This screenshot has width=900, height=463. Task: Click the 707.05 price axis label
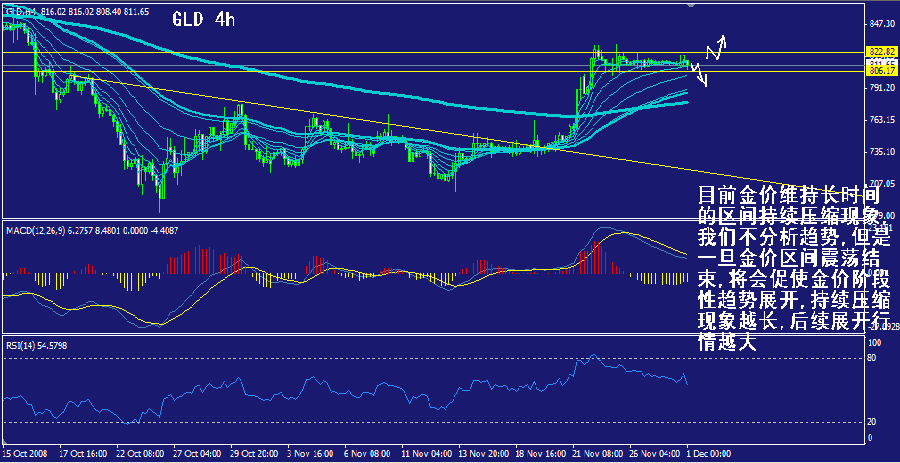tap(881, 184)
